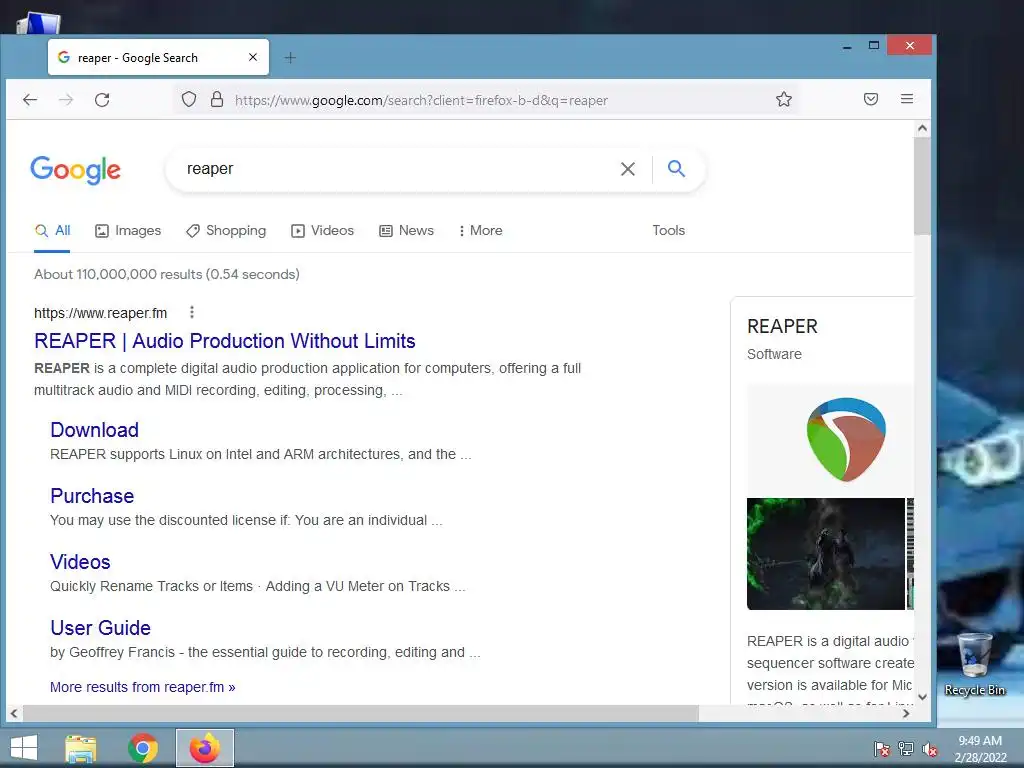1024x768 pixels.
Task: Open the three-dot menu beside reaper.fm URL
Action: (x=191, y=313)
